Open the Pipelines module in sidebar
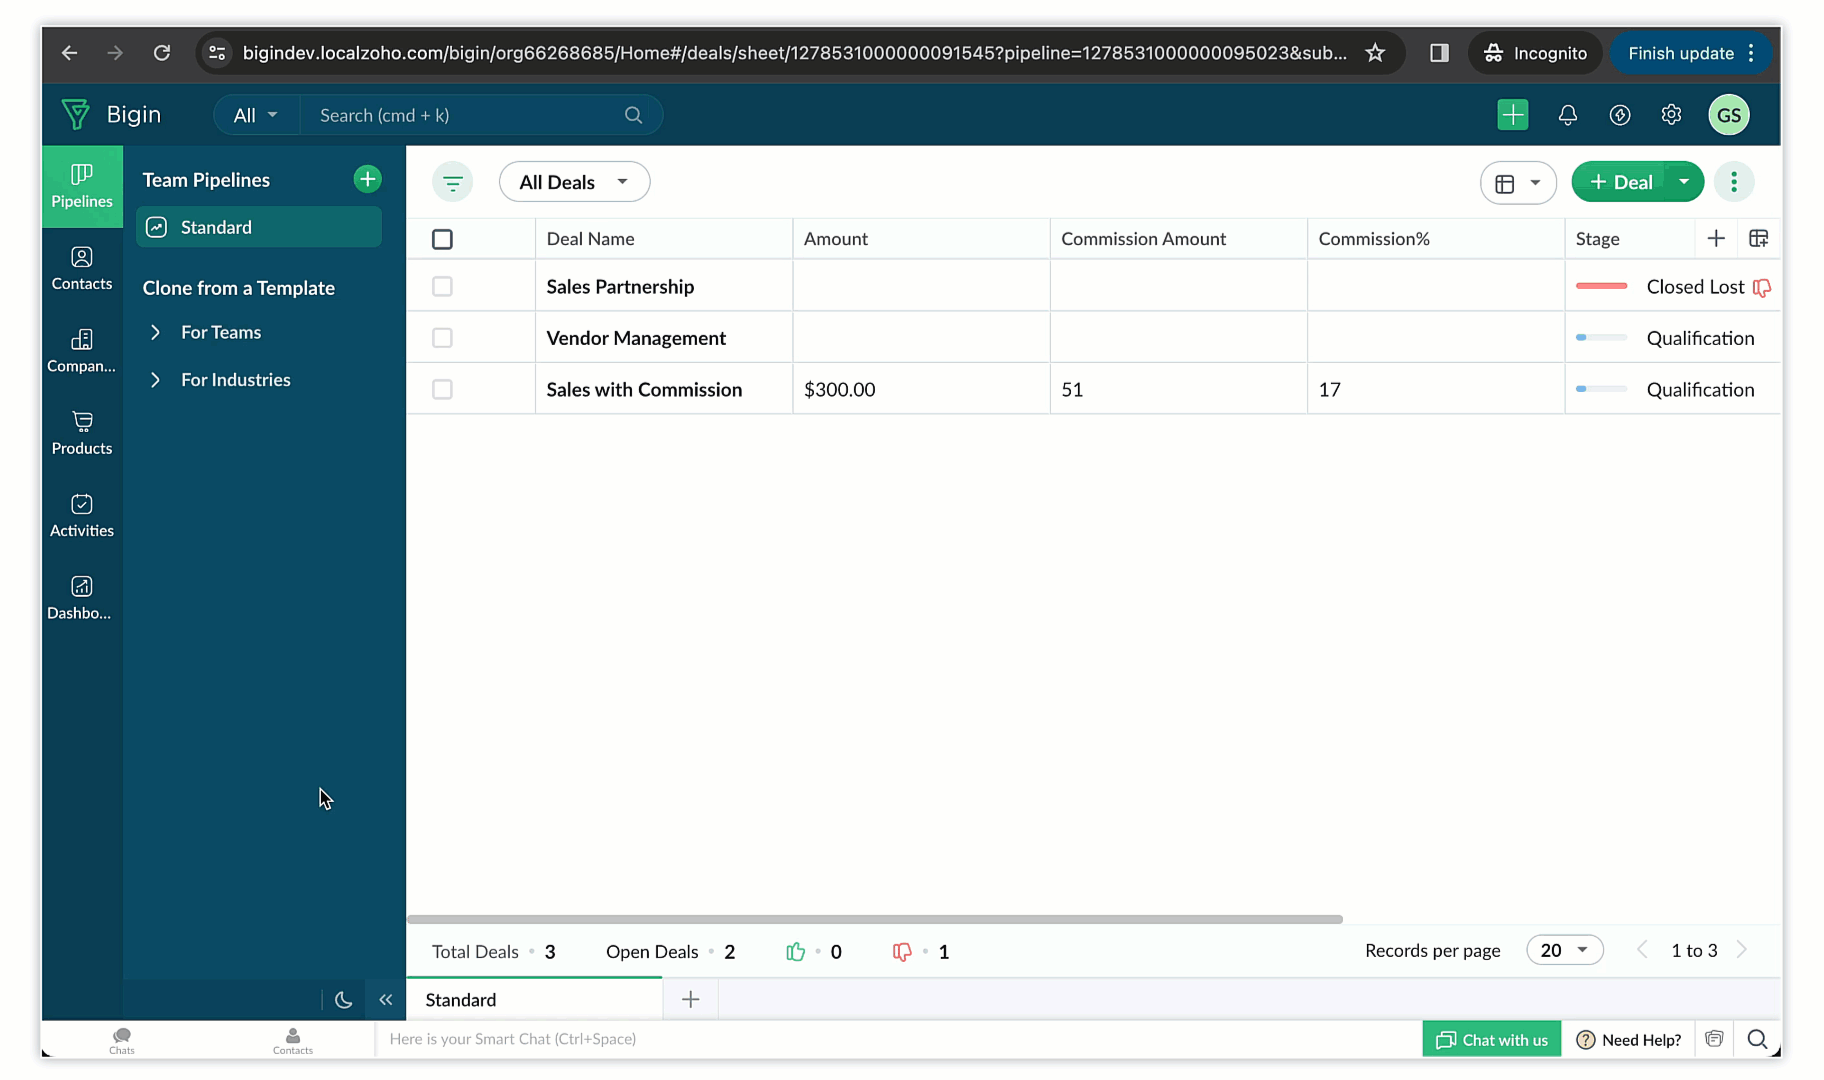The image size is (1824, 1080). (x=82, y=186)
